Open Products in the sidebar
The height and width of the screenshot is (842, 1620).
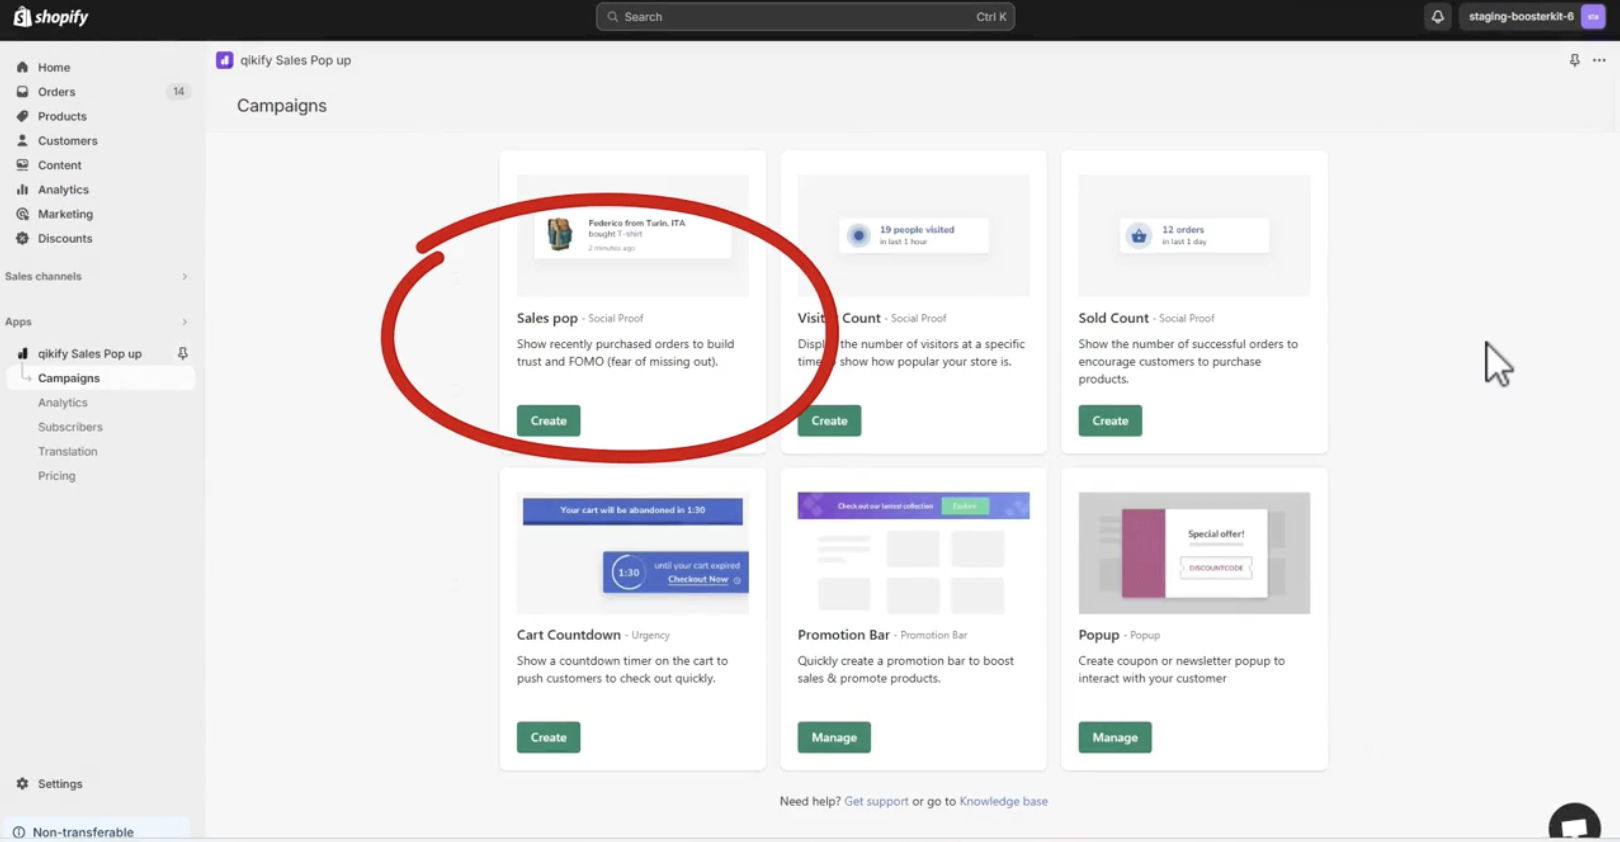click(x=62, y=116)
